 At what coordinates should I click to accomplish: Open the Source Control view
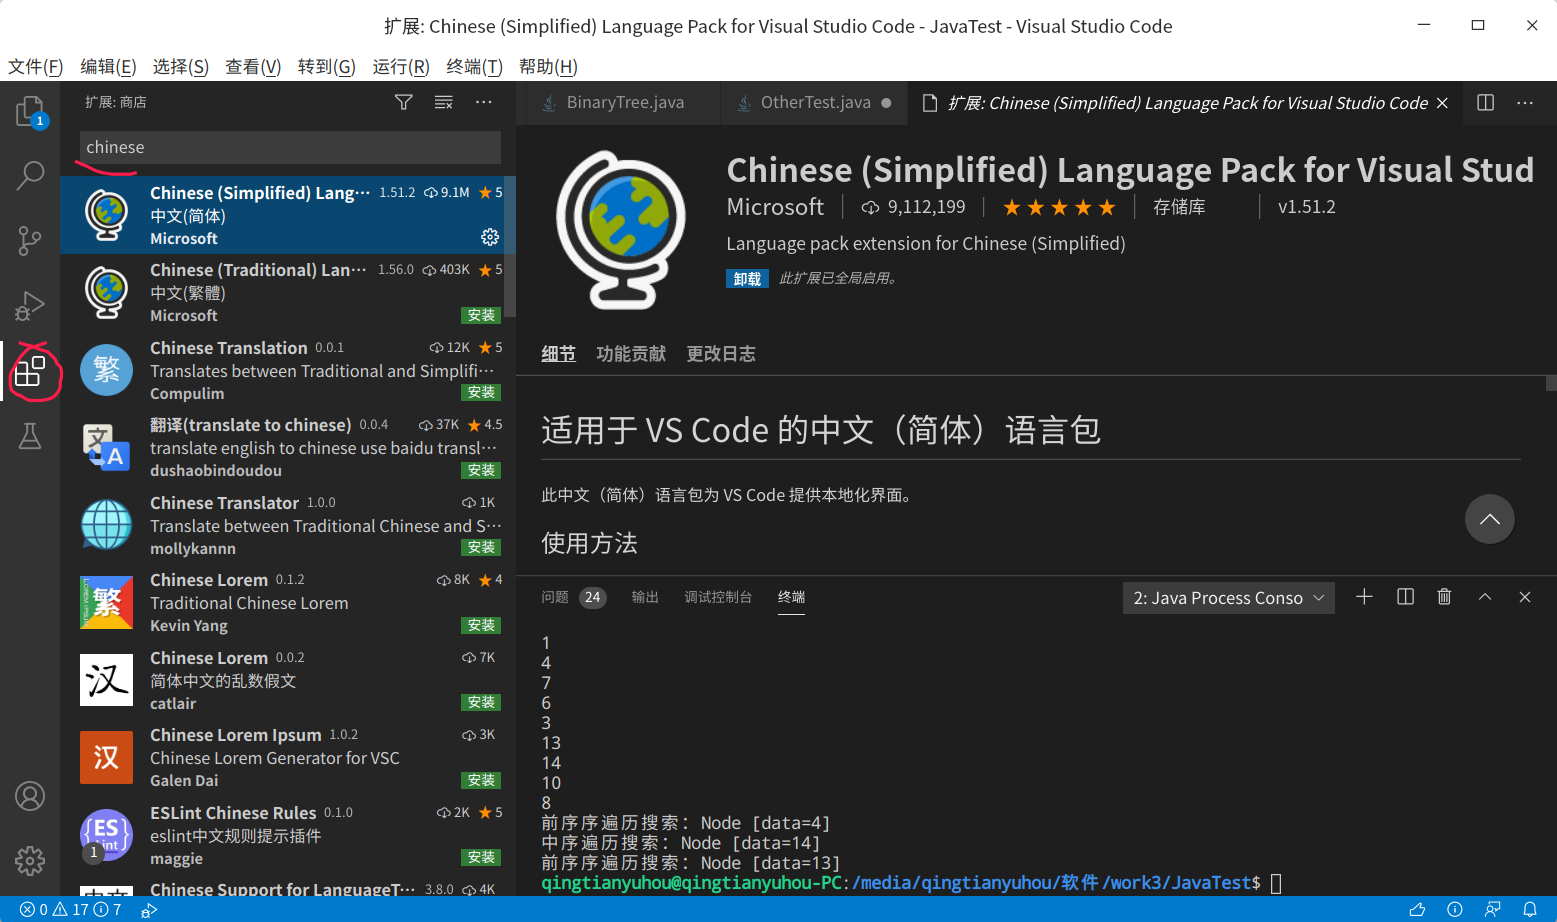(30, 240)
